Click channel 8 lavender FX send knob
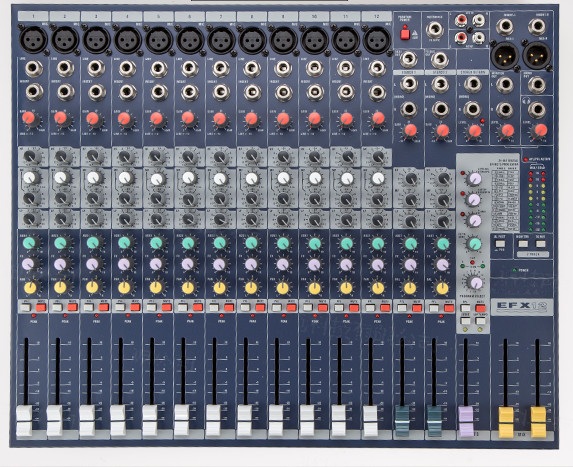 pos(251,263)
